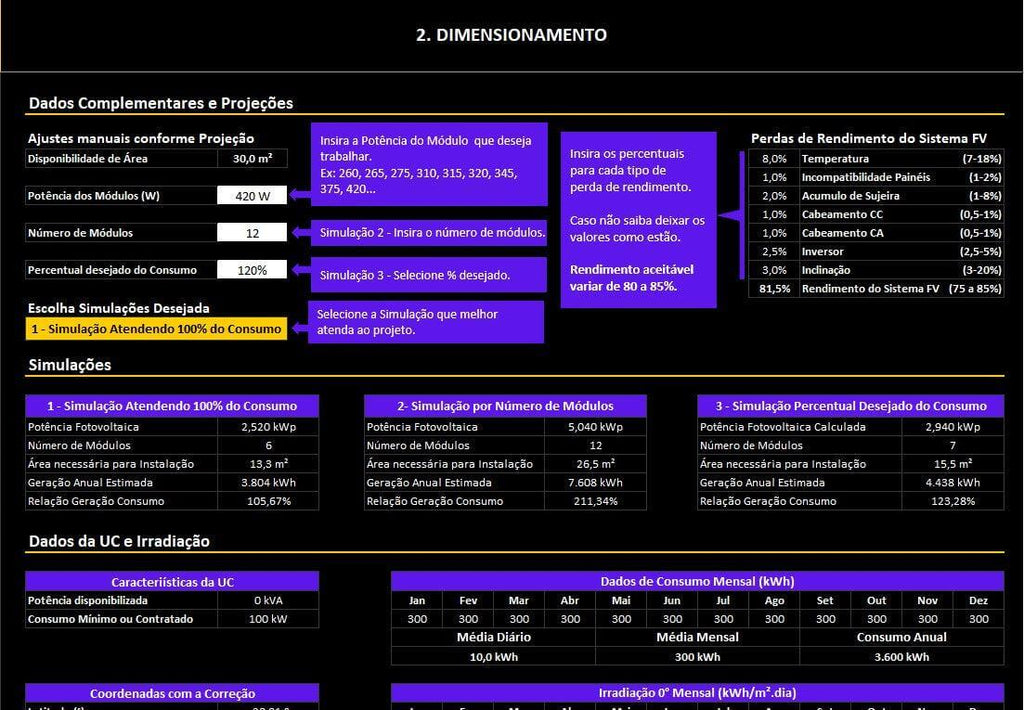Click the purple module power instruction note box
This screenshot has height=710, width=1024.
coord(428,165)
